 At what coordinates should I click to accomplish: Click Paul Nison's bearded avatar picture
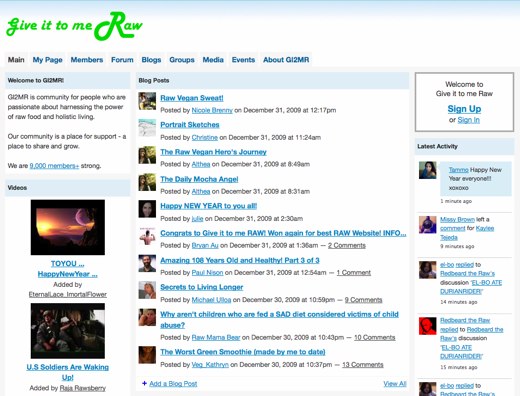[x=147, y=263]
